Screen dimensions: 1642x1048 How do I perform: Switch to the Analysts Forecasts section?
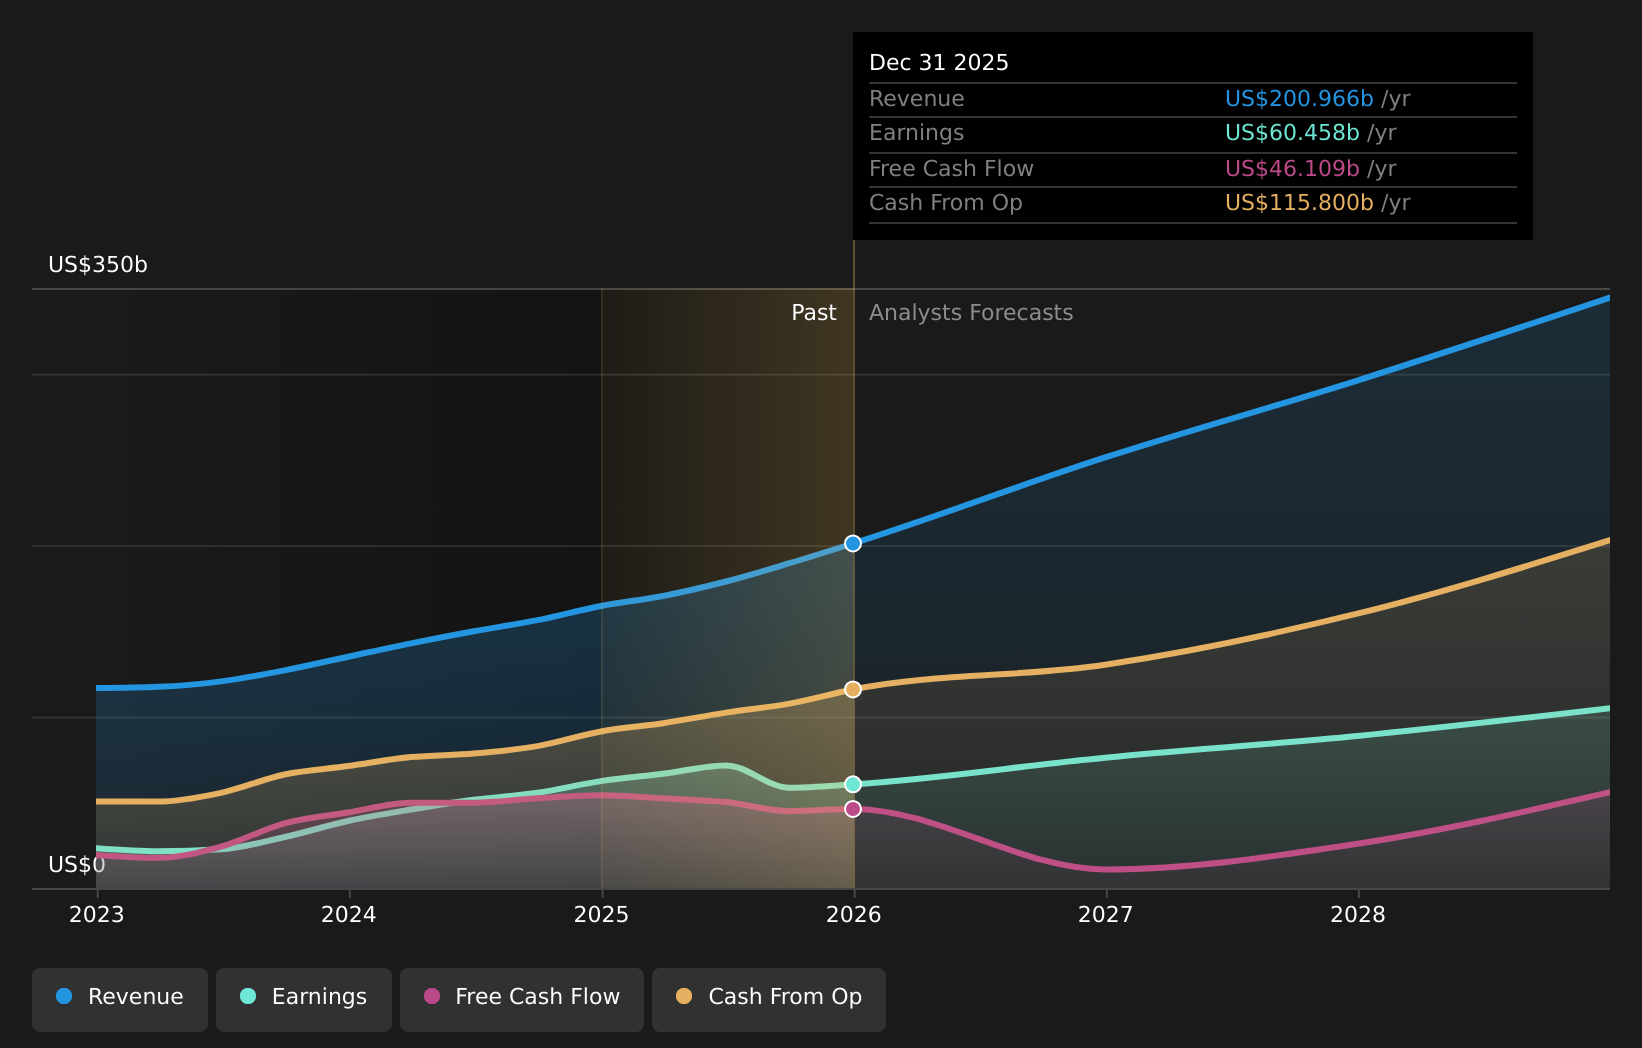970,312
